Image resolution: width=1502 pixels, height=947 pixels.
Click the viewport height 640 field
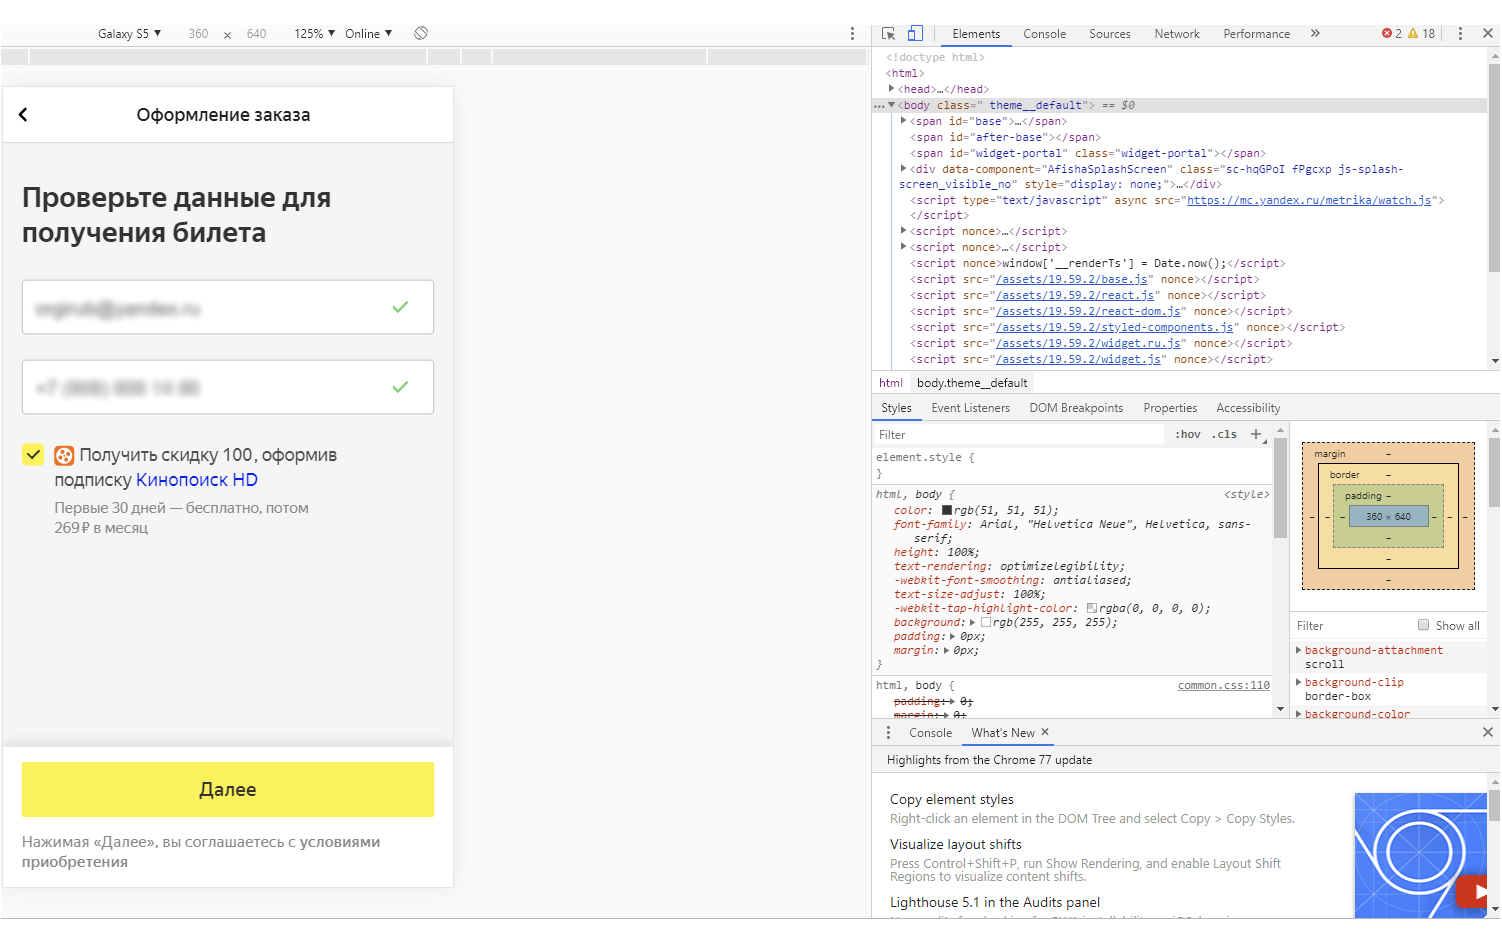point(256,33)
